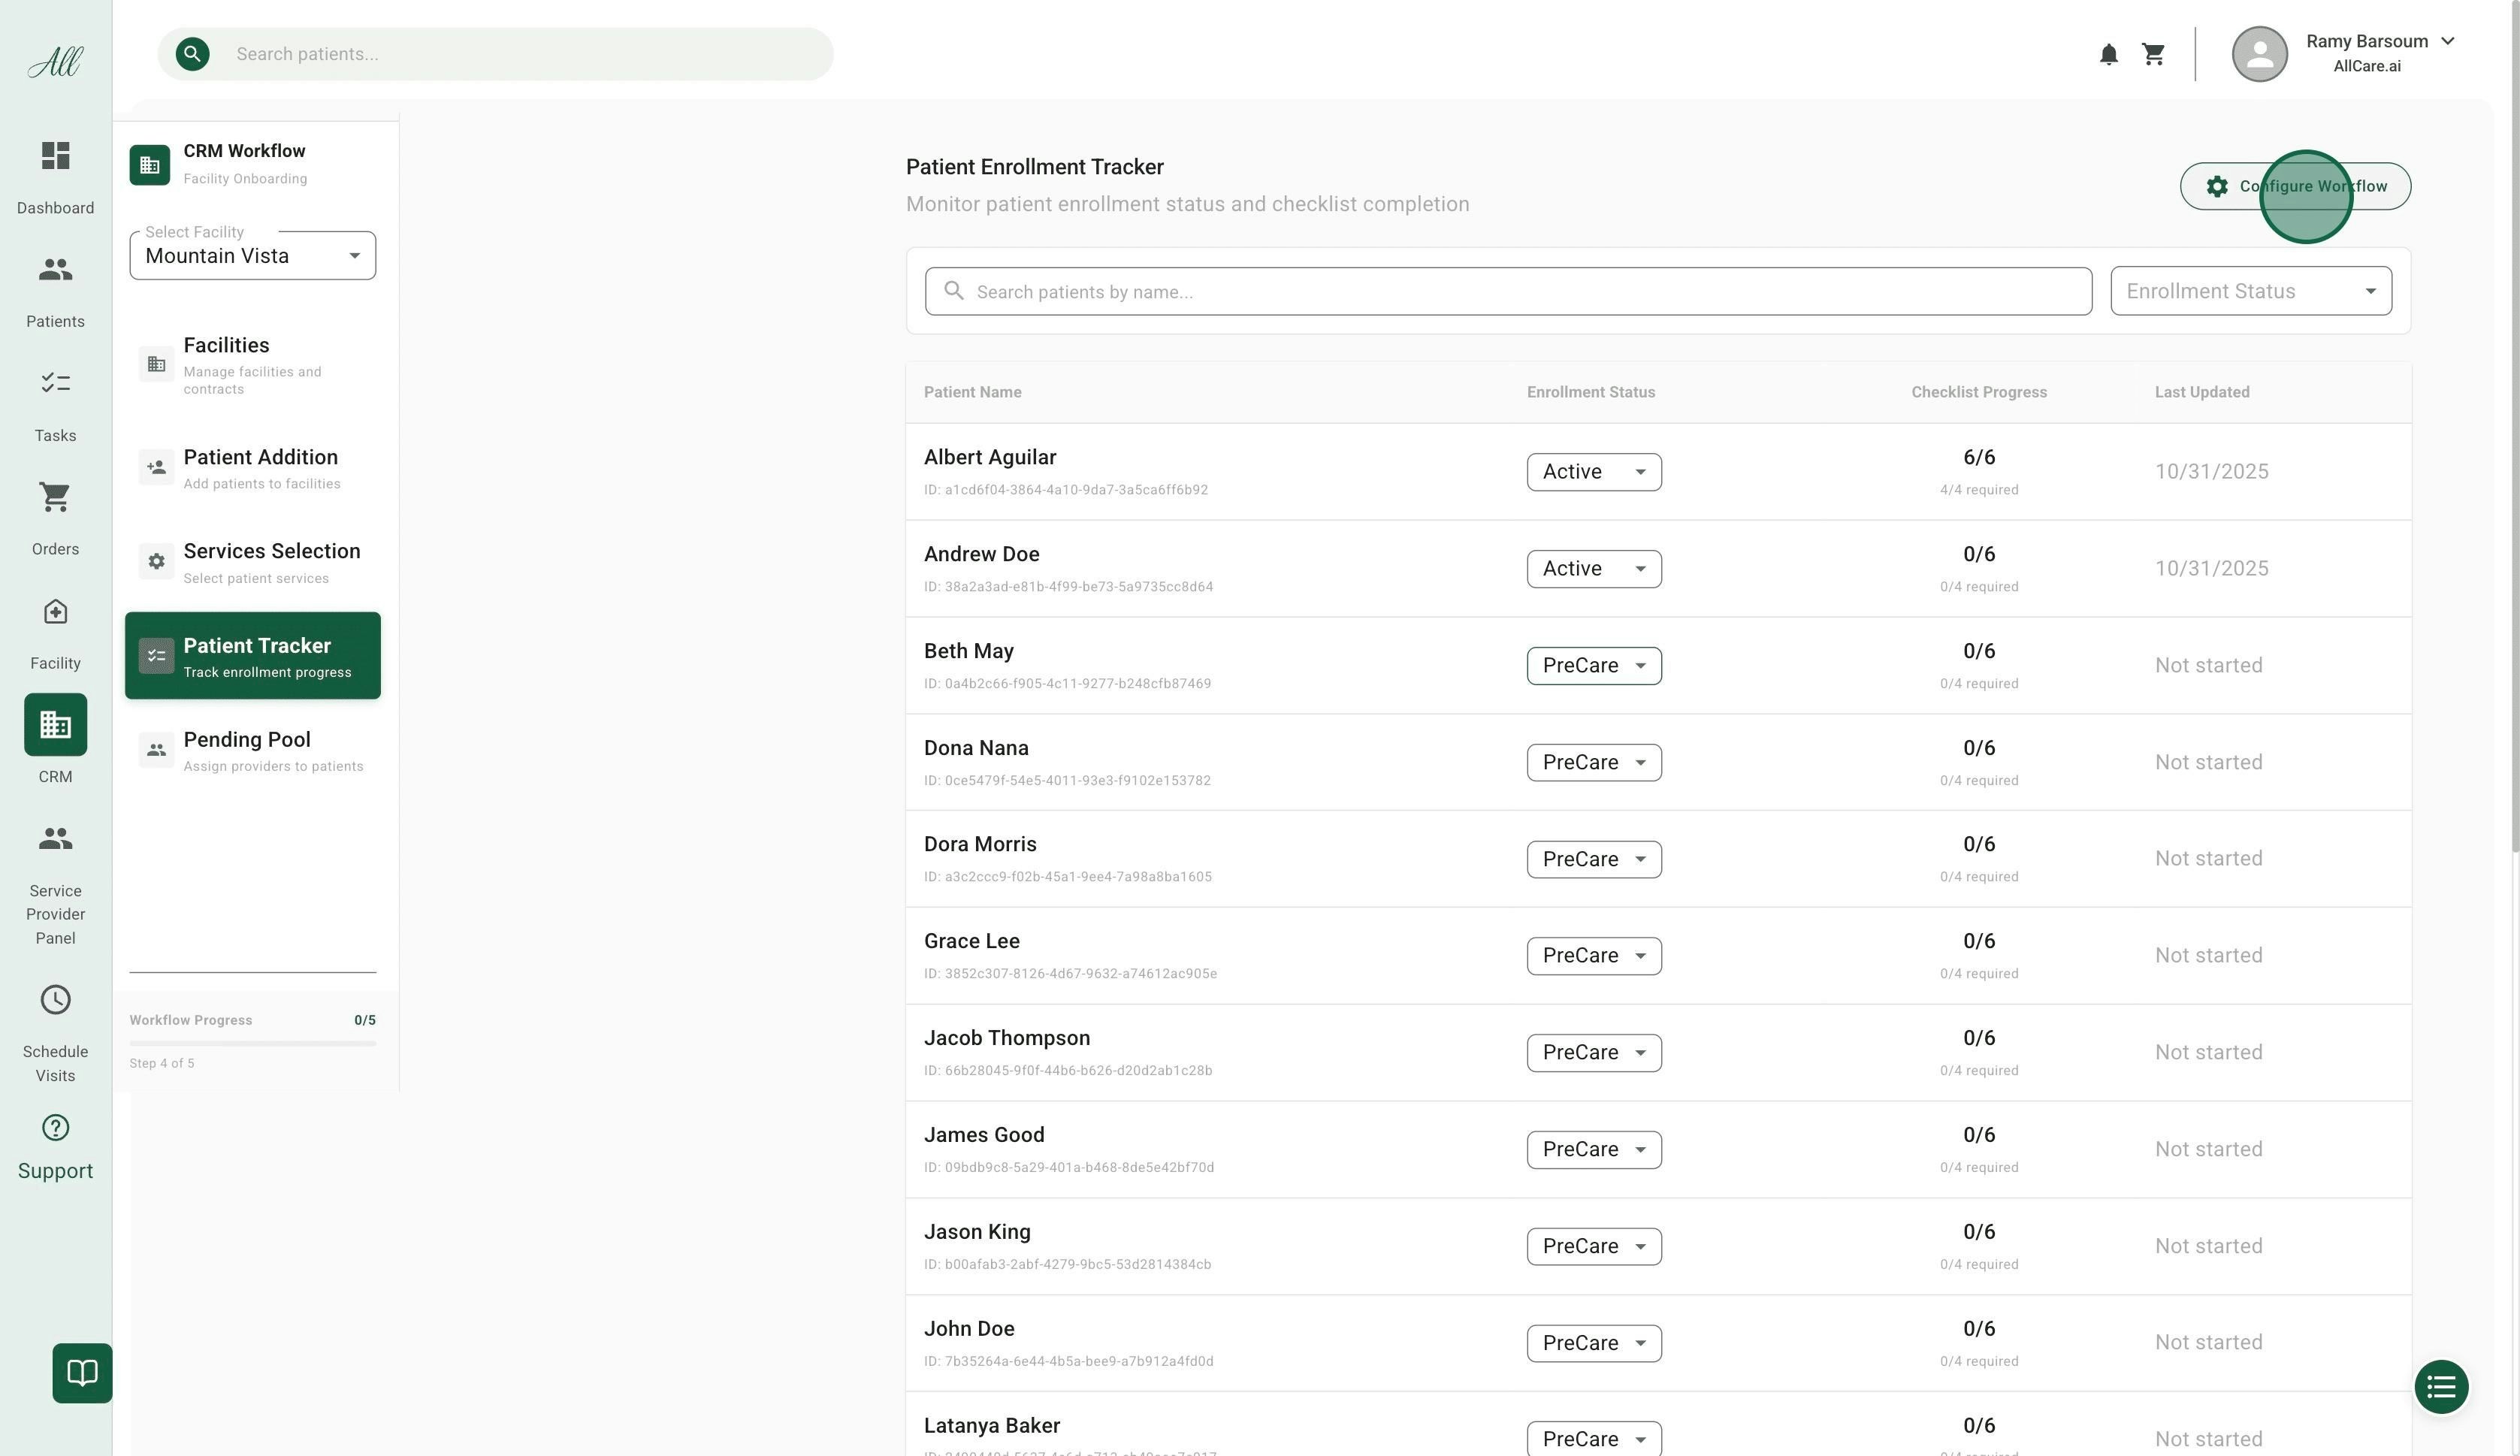Expand the Select Facility dropdown
Screen dimensions: 2520x1456
click(x=252, y=256)
